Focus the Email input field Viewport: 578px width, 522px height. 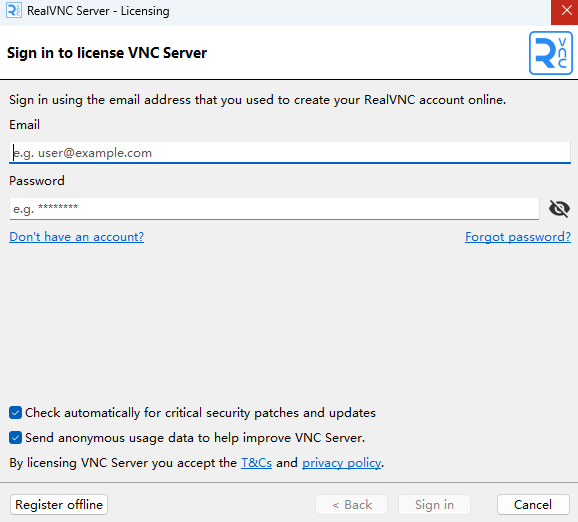290,153
